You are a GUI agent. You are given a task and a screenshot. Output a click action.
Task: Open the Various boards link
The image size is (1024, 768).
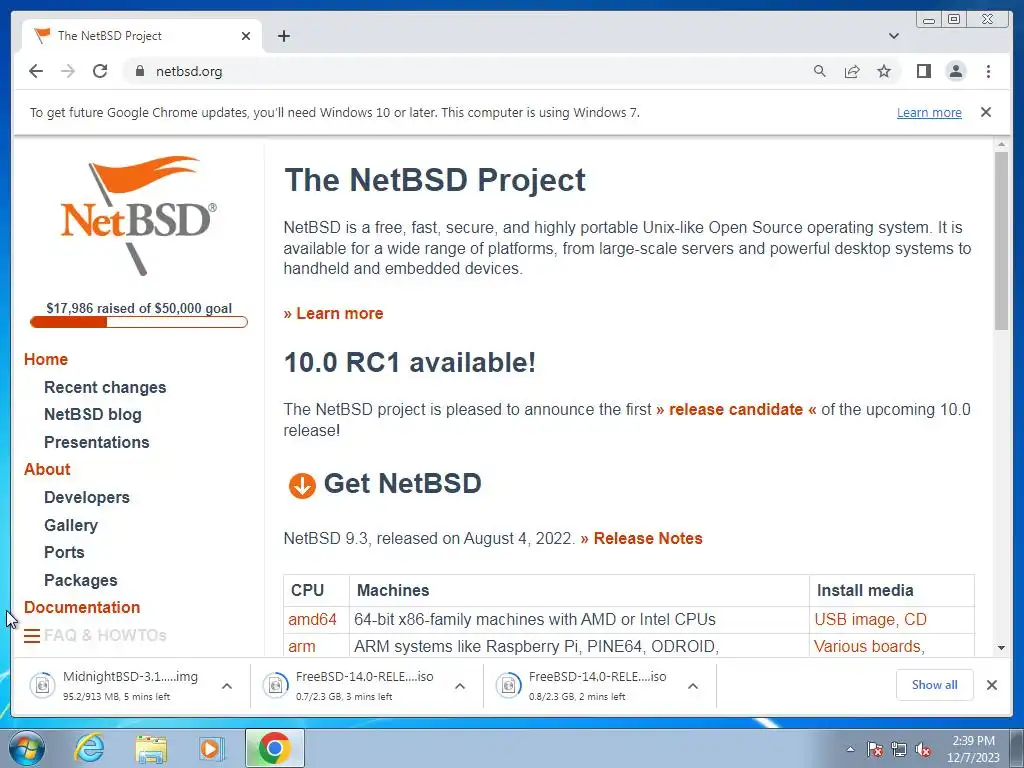click(x=869, y=647)
